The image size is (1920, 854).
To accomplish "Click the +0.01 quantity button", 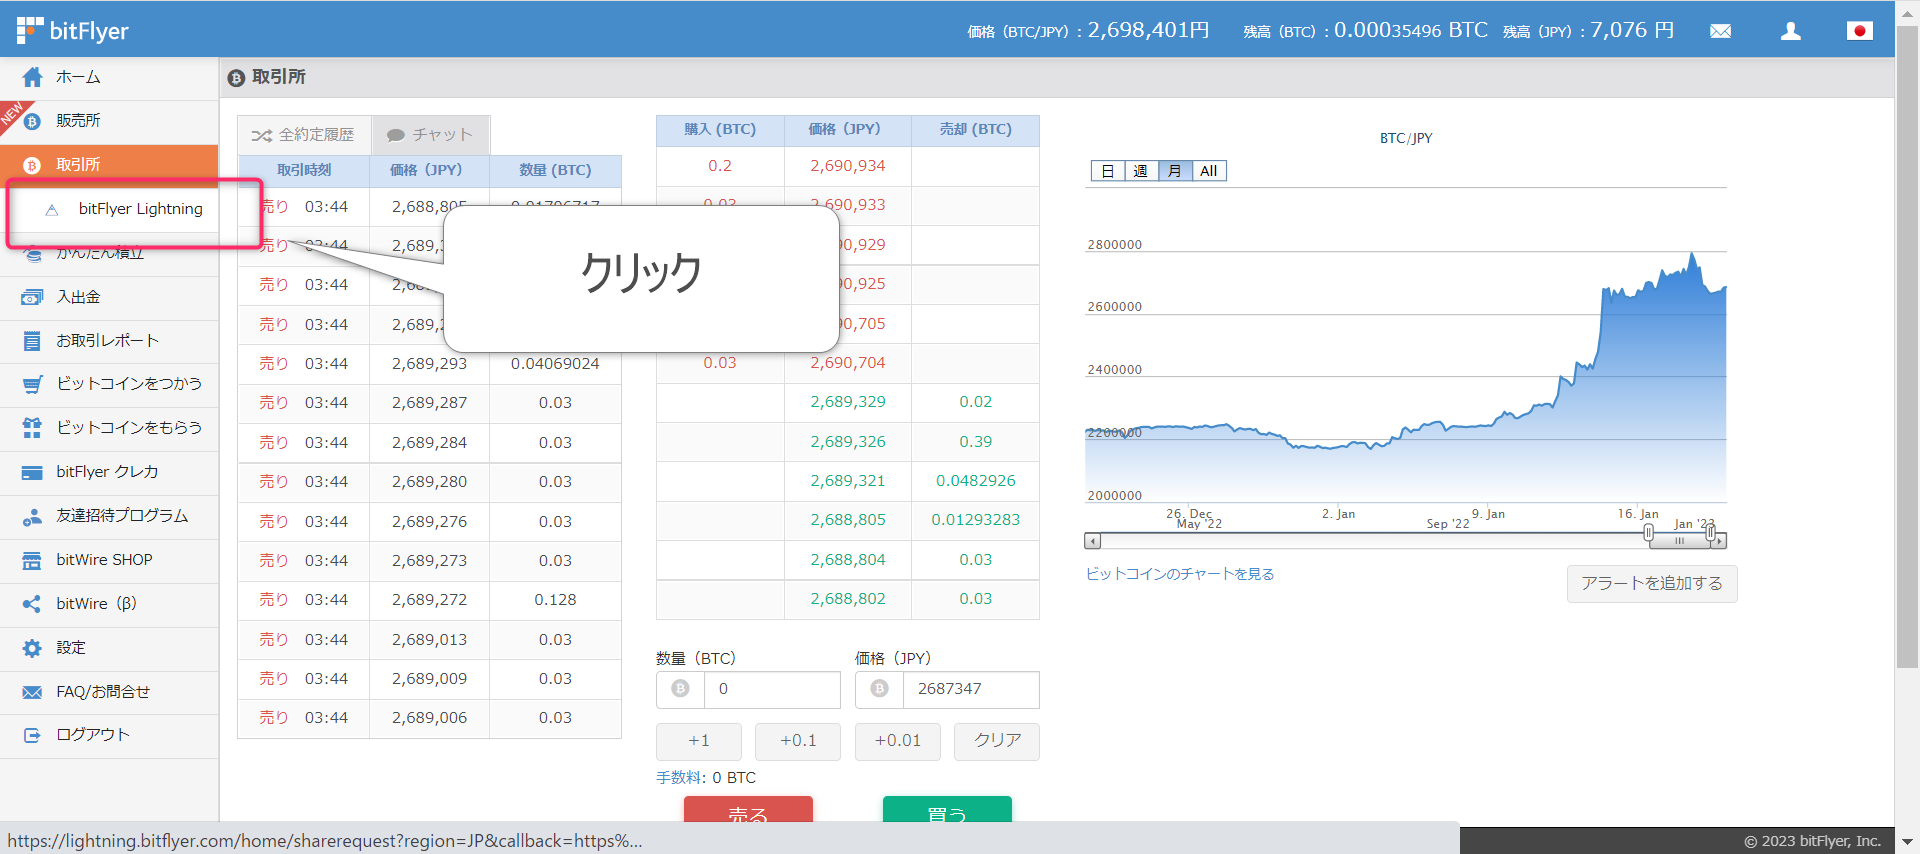I will (x=898, y=741).
